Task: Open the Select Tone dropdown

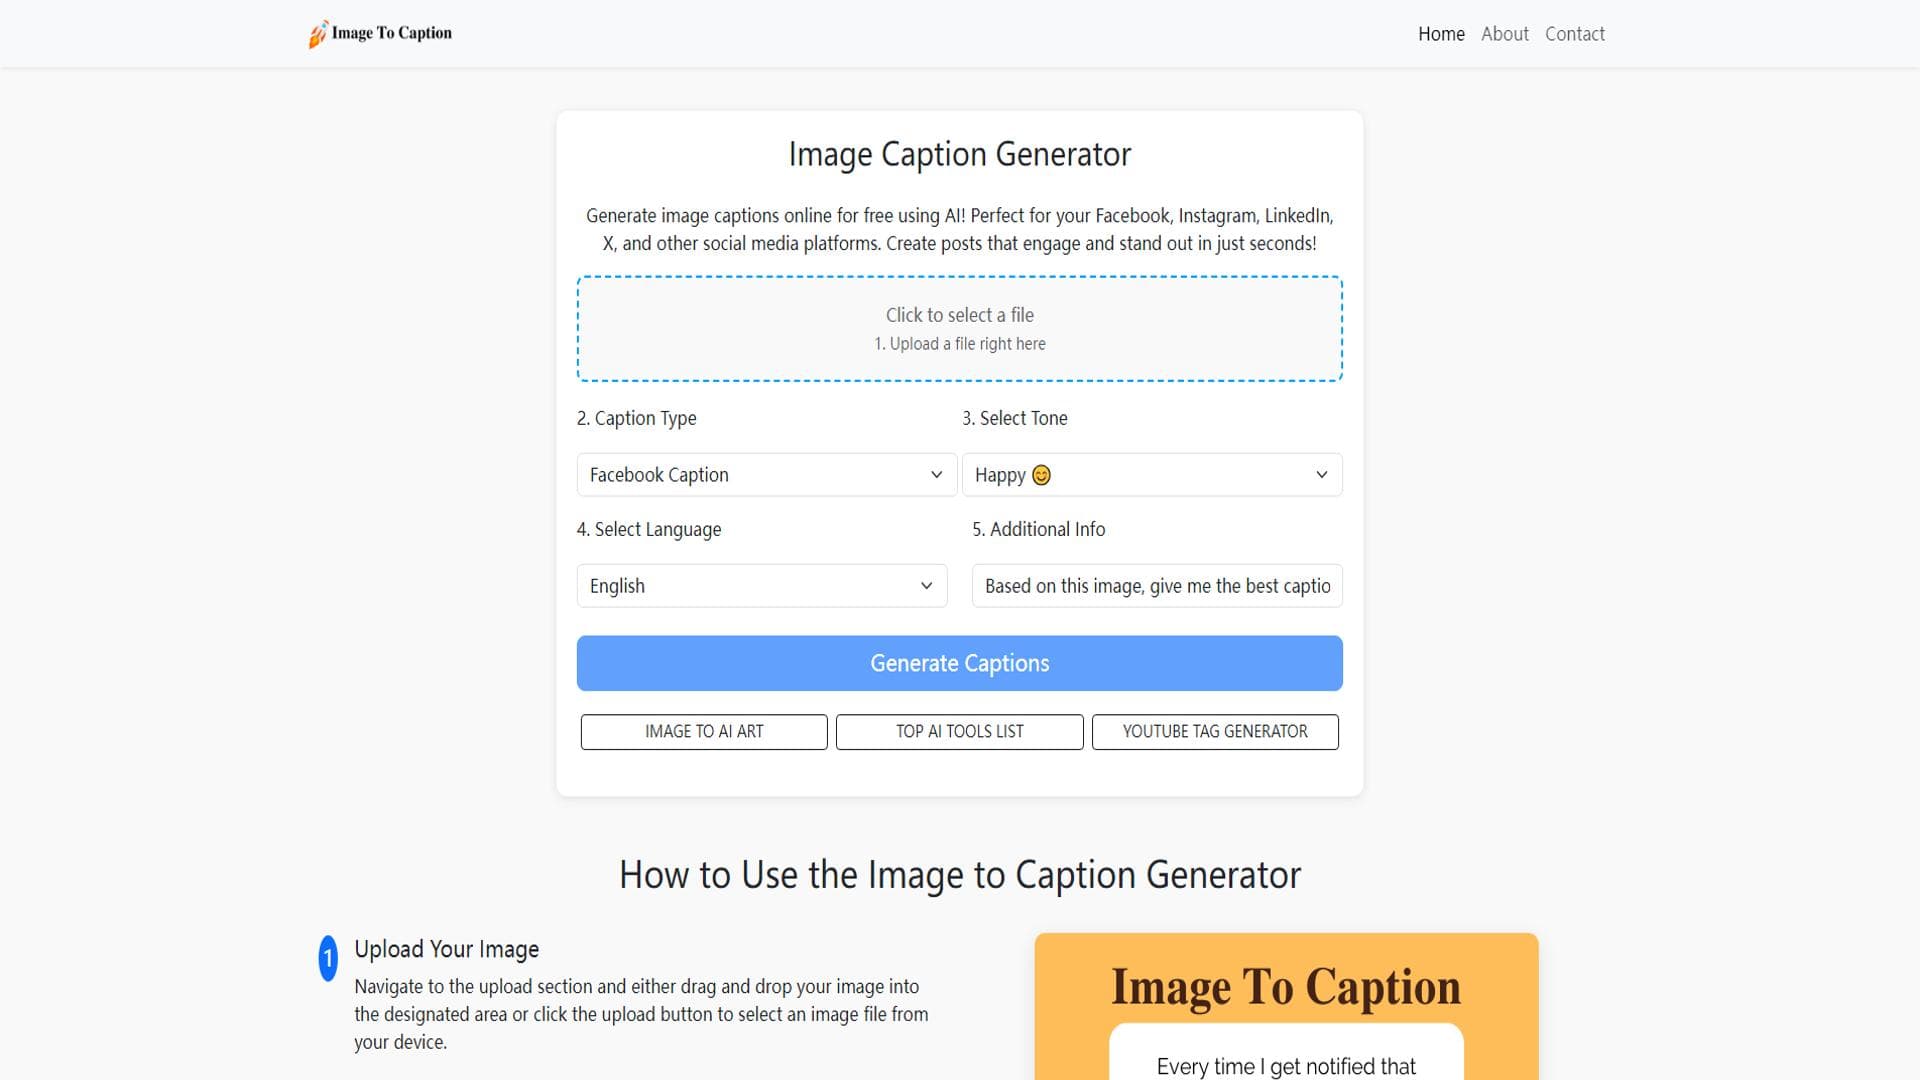Action: 1152,475
